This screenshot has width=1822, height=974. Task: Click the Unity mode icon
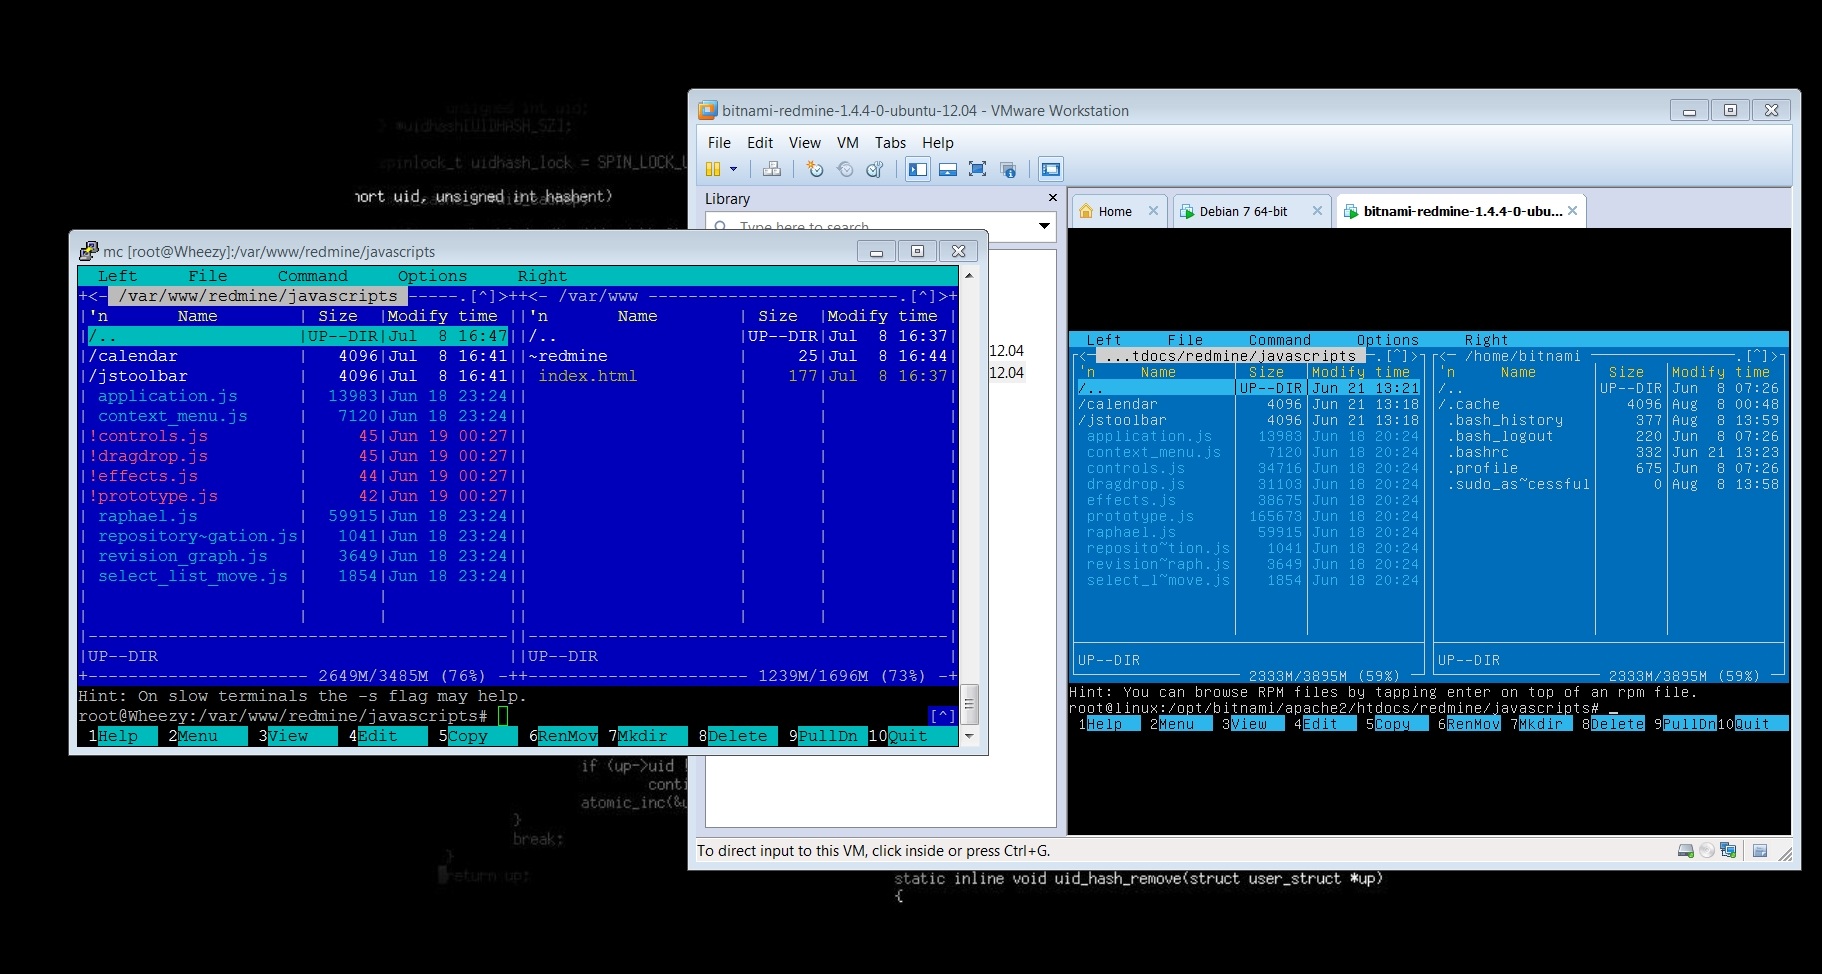[x=1008, y=169]
